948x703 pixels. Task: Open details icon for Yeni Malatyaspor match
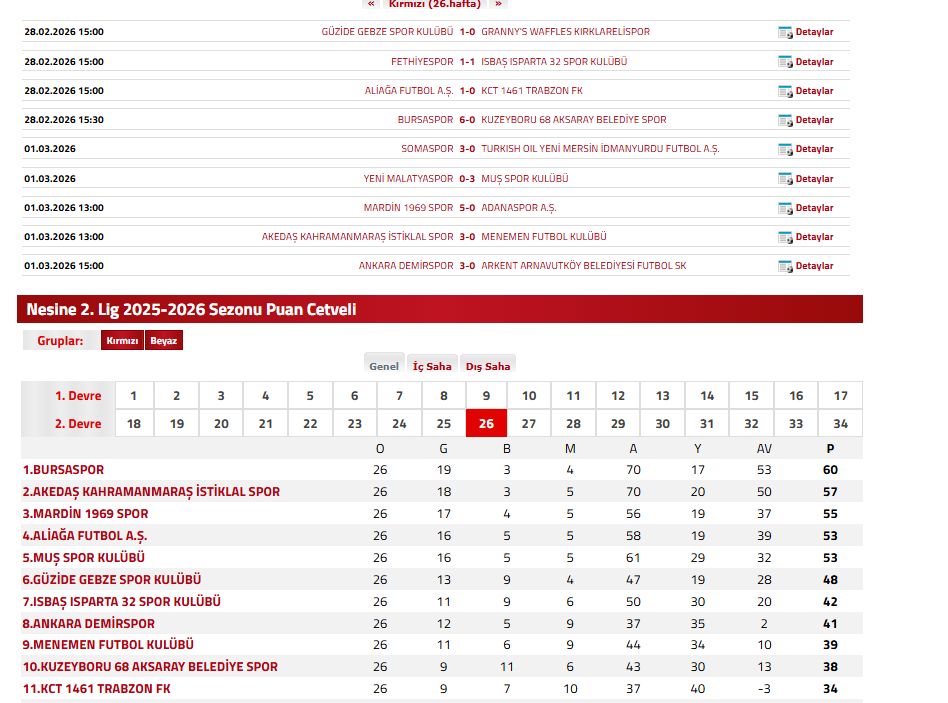(785, 179)
